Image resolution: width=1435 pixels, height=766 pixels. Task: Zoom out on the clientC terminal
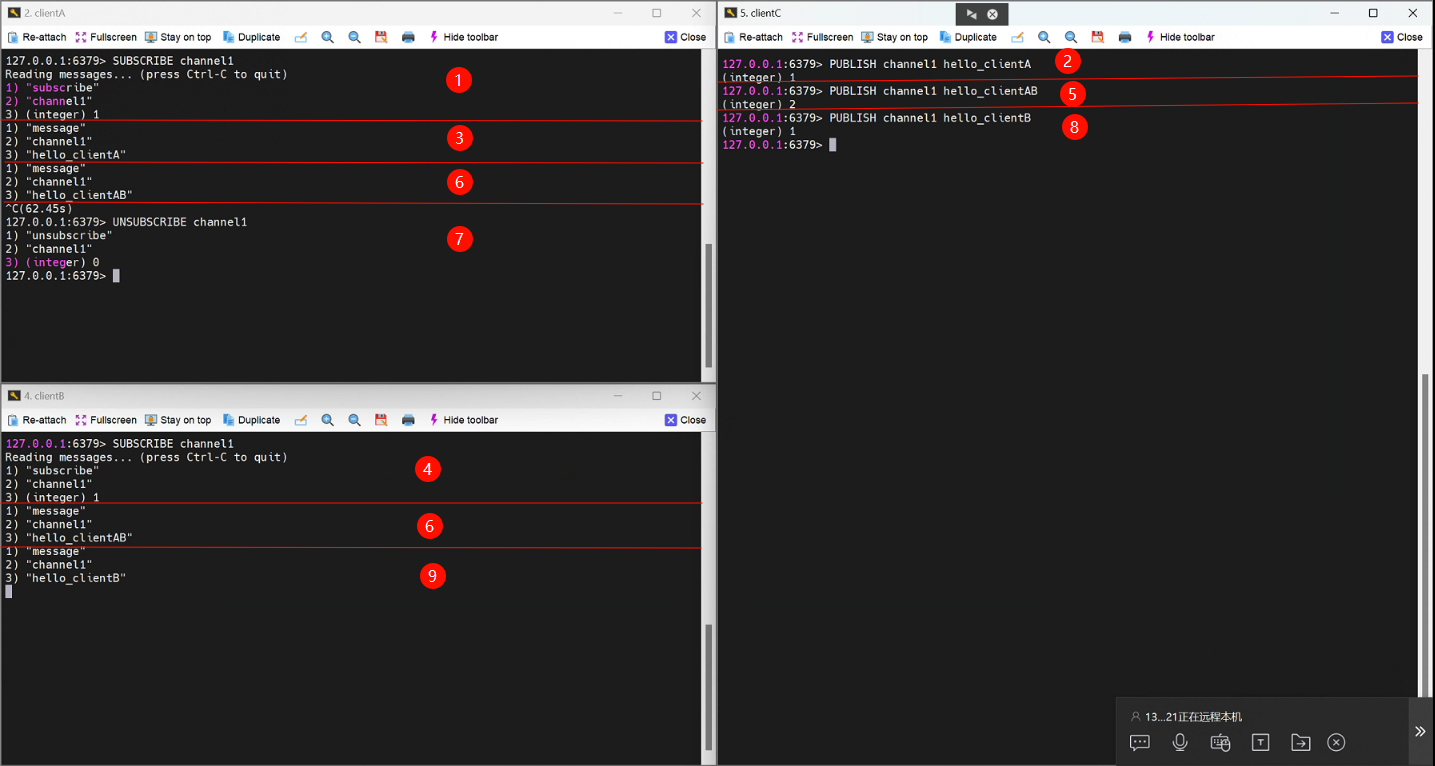pos(1071,37)
